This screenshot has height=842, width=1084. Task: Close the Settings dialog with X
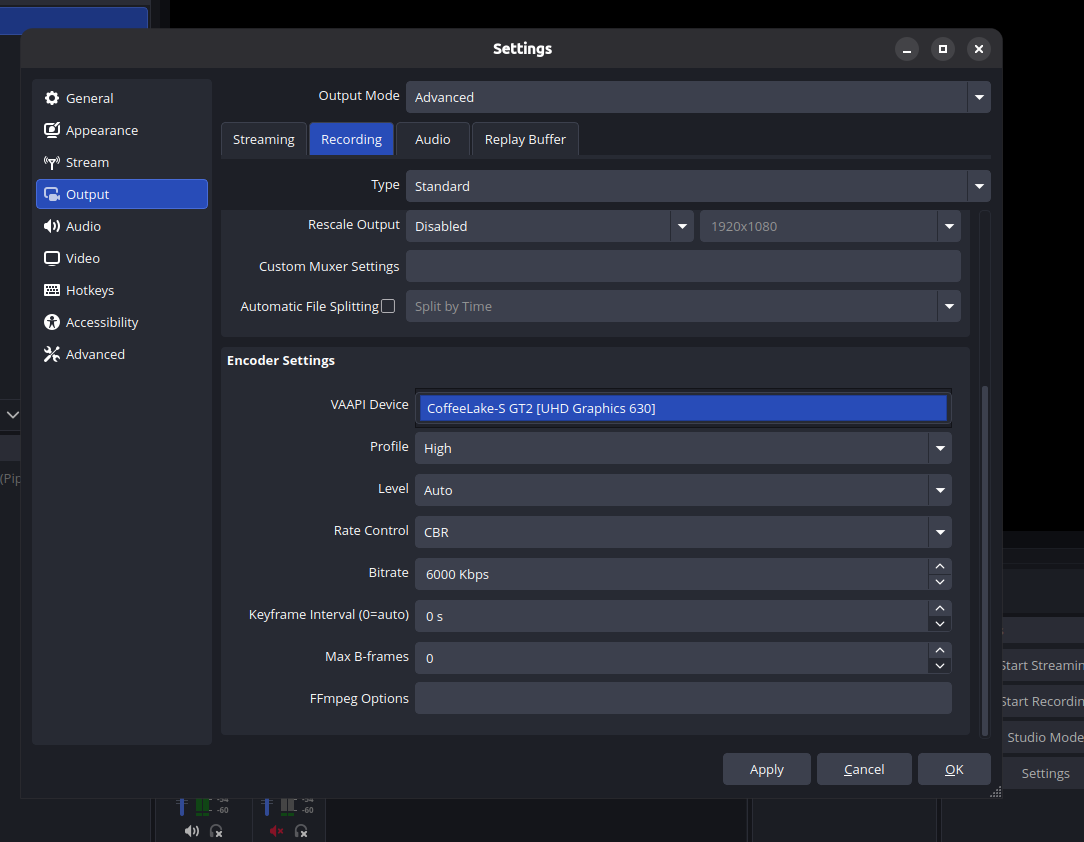click(x=979, y=49)
